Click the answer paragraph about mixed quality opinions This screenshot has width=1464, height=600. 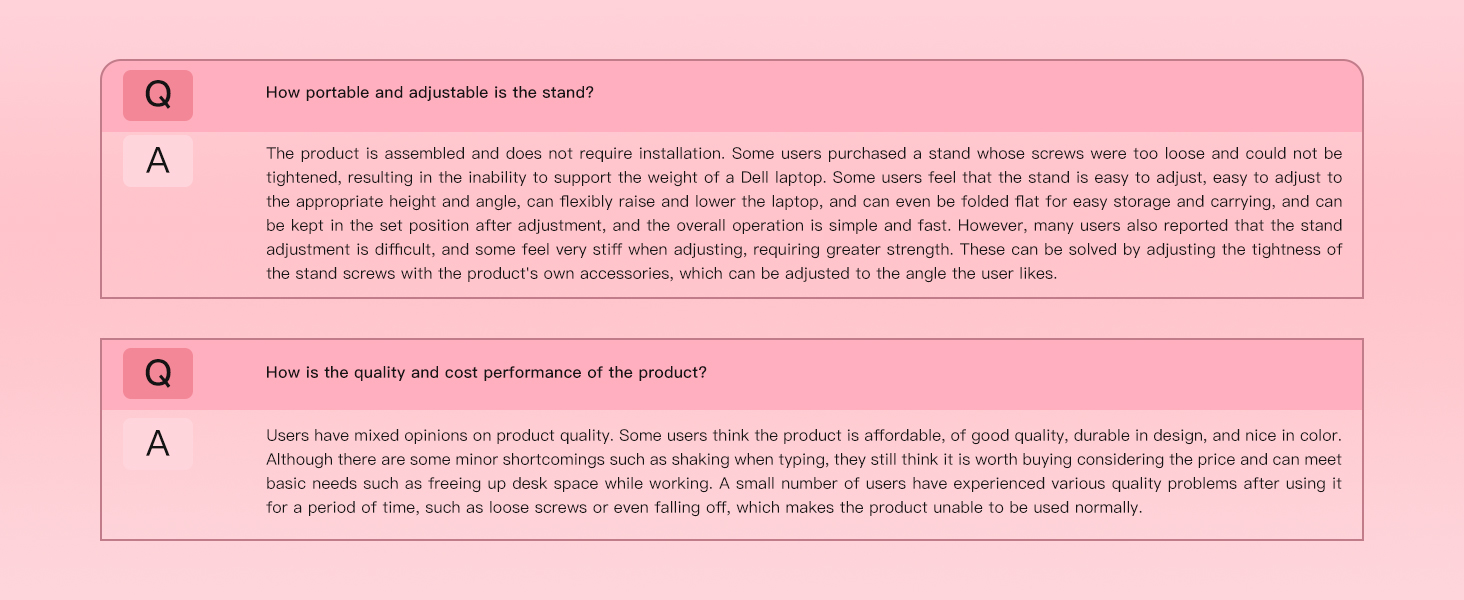coord(804,472)
